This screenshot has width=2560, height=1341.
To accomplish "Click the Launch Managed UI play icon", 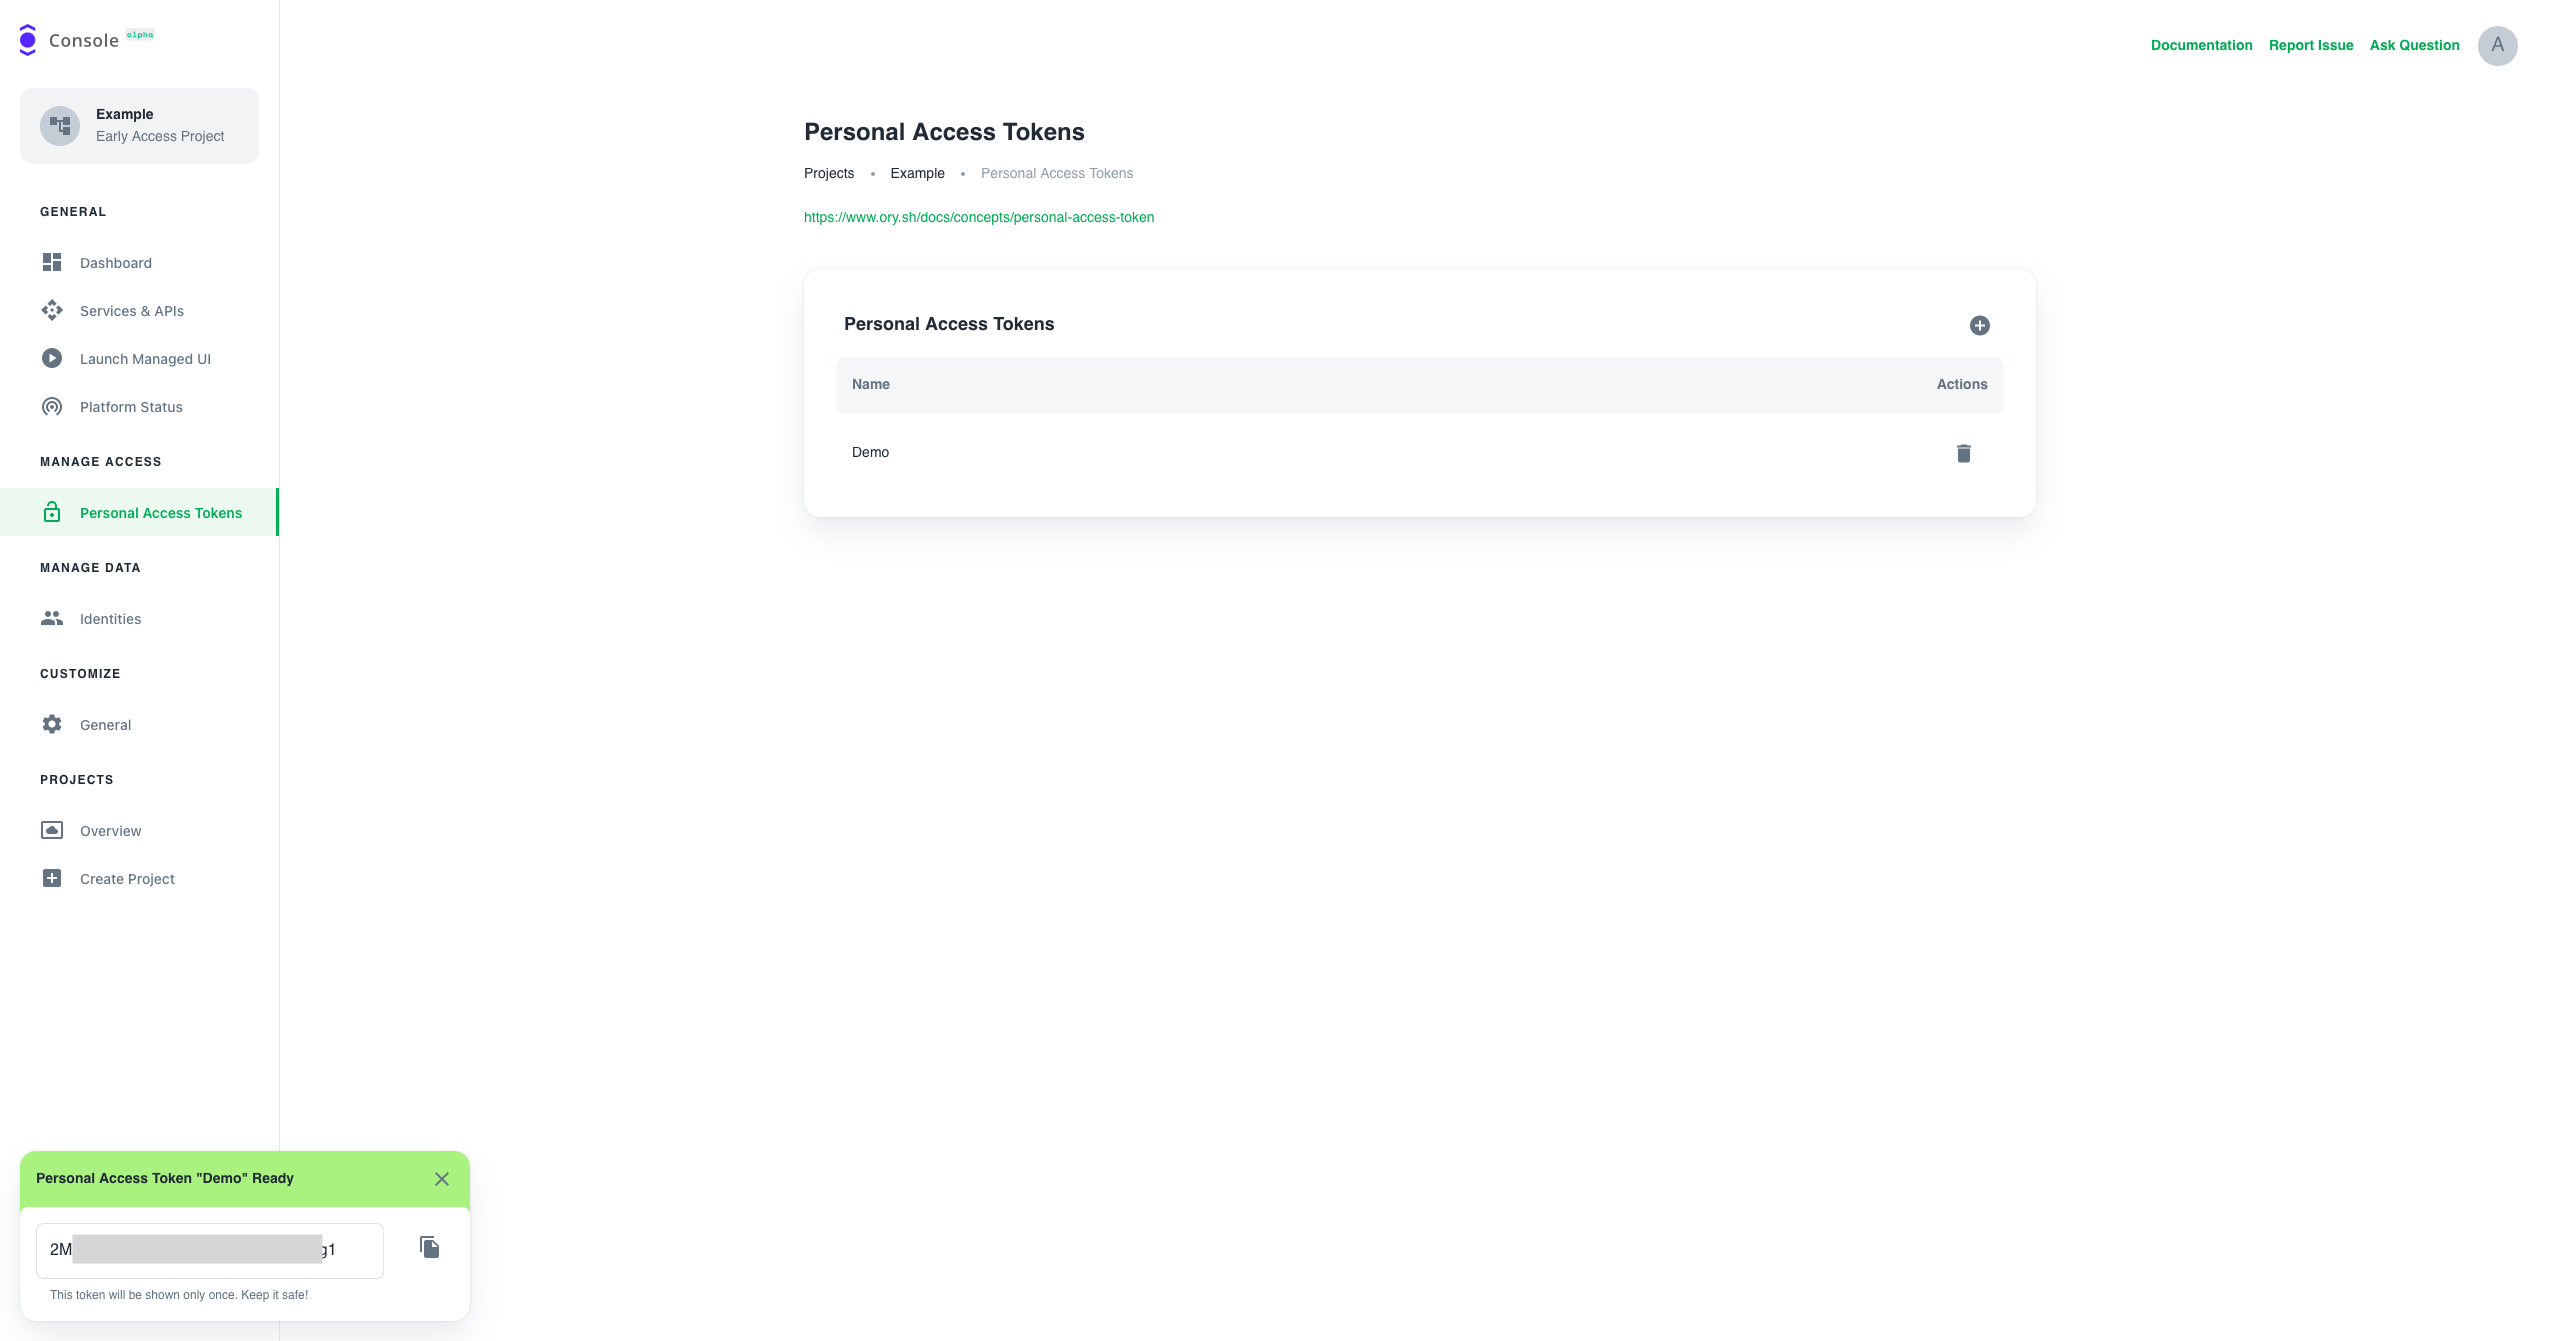I will 52,358.
